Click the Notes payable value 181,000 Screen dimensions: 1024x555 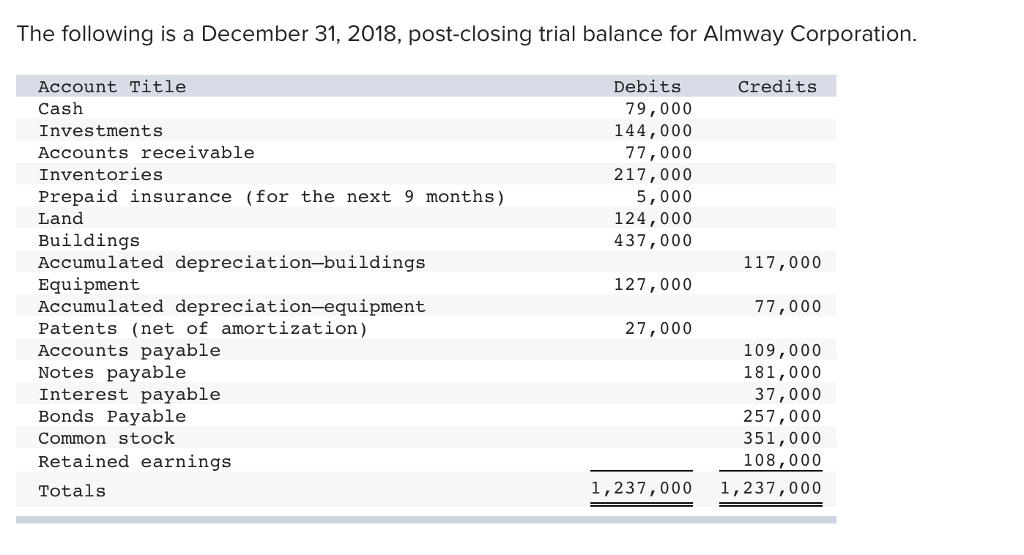pyautogui.click(x=782, y=373)
